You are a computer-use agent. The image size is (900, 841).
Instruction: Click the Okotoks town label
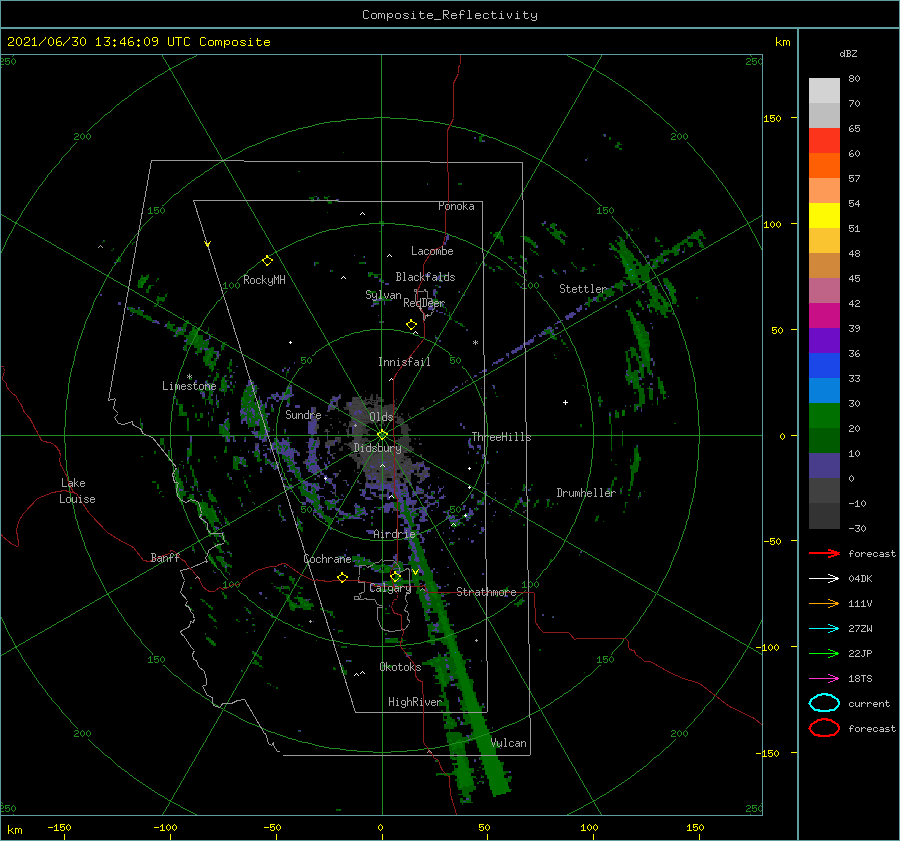[x=400, y=667]
